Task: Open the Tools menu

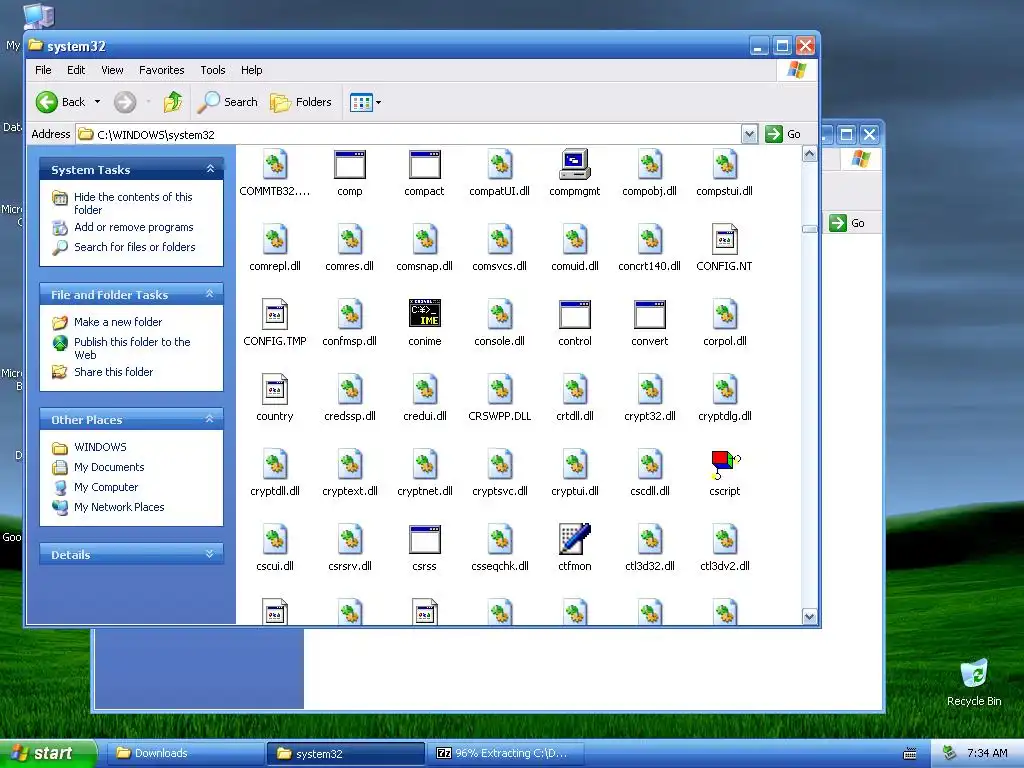Action: tap(213, 70)
